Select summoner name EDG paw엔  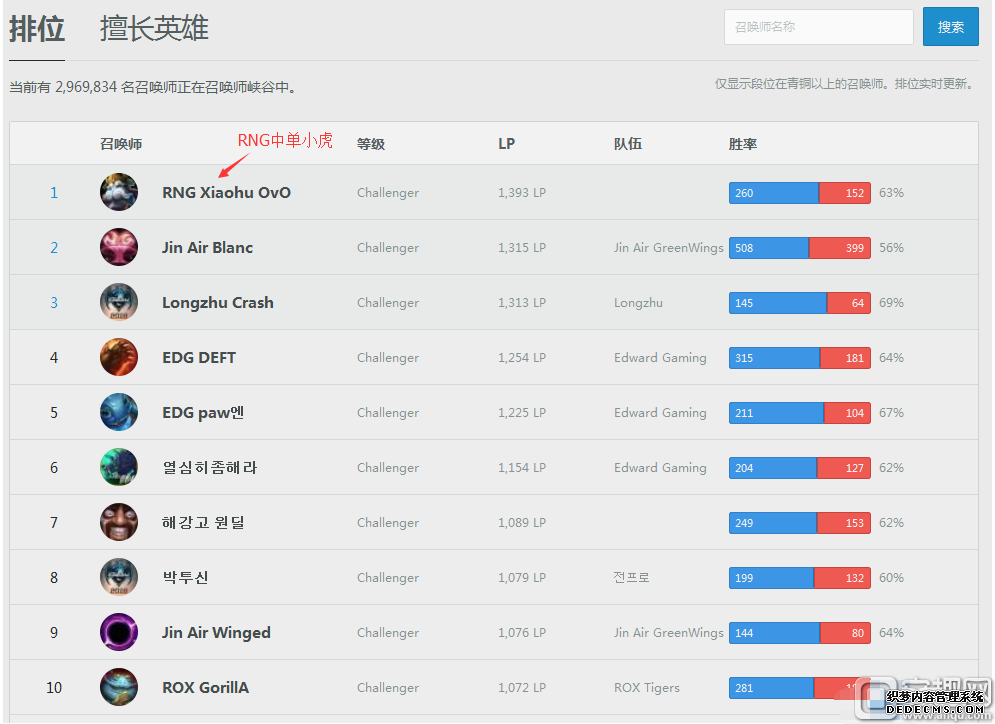[203, 412]
